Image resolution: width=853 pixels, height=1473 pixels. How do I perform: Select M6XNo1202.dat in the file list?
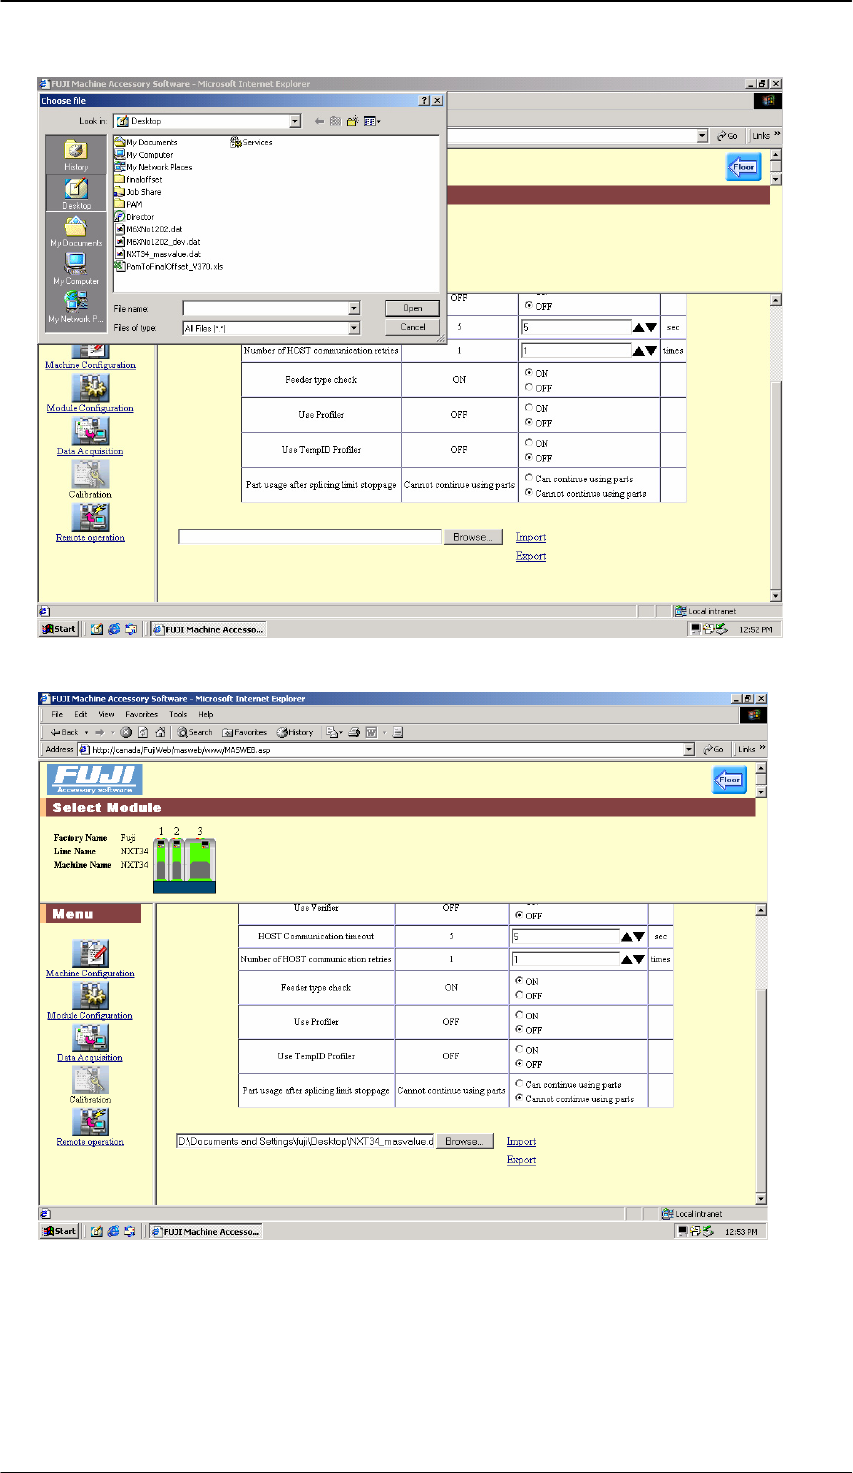tap(148, 229)
